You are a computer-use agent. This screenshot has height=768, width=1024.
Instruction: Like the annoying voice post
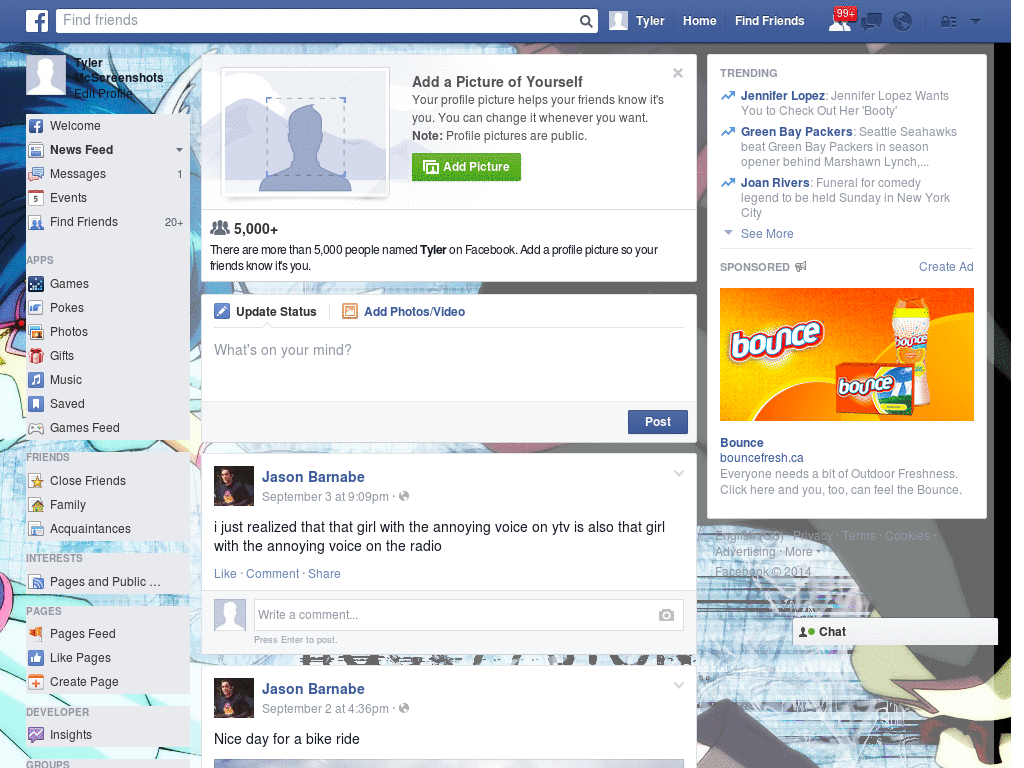point(225,574)
